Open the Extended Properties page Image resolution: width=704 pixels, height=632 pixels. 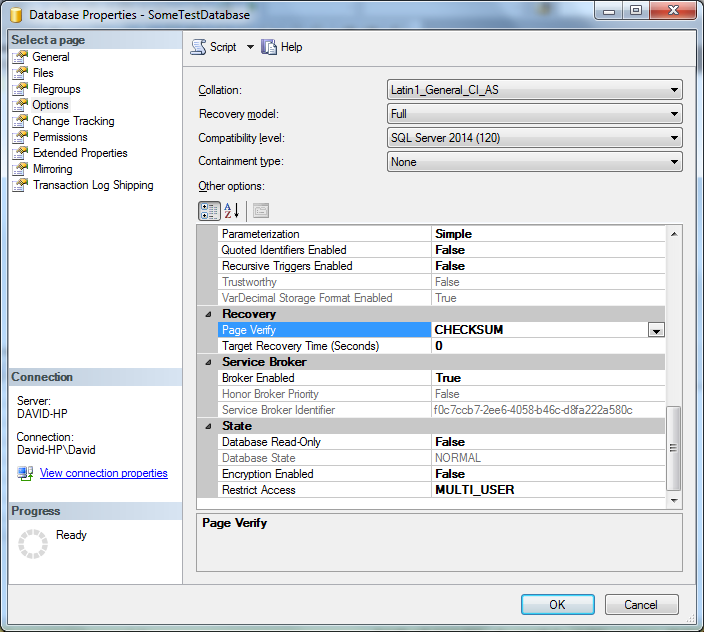(x=80, y=153)
